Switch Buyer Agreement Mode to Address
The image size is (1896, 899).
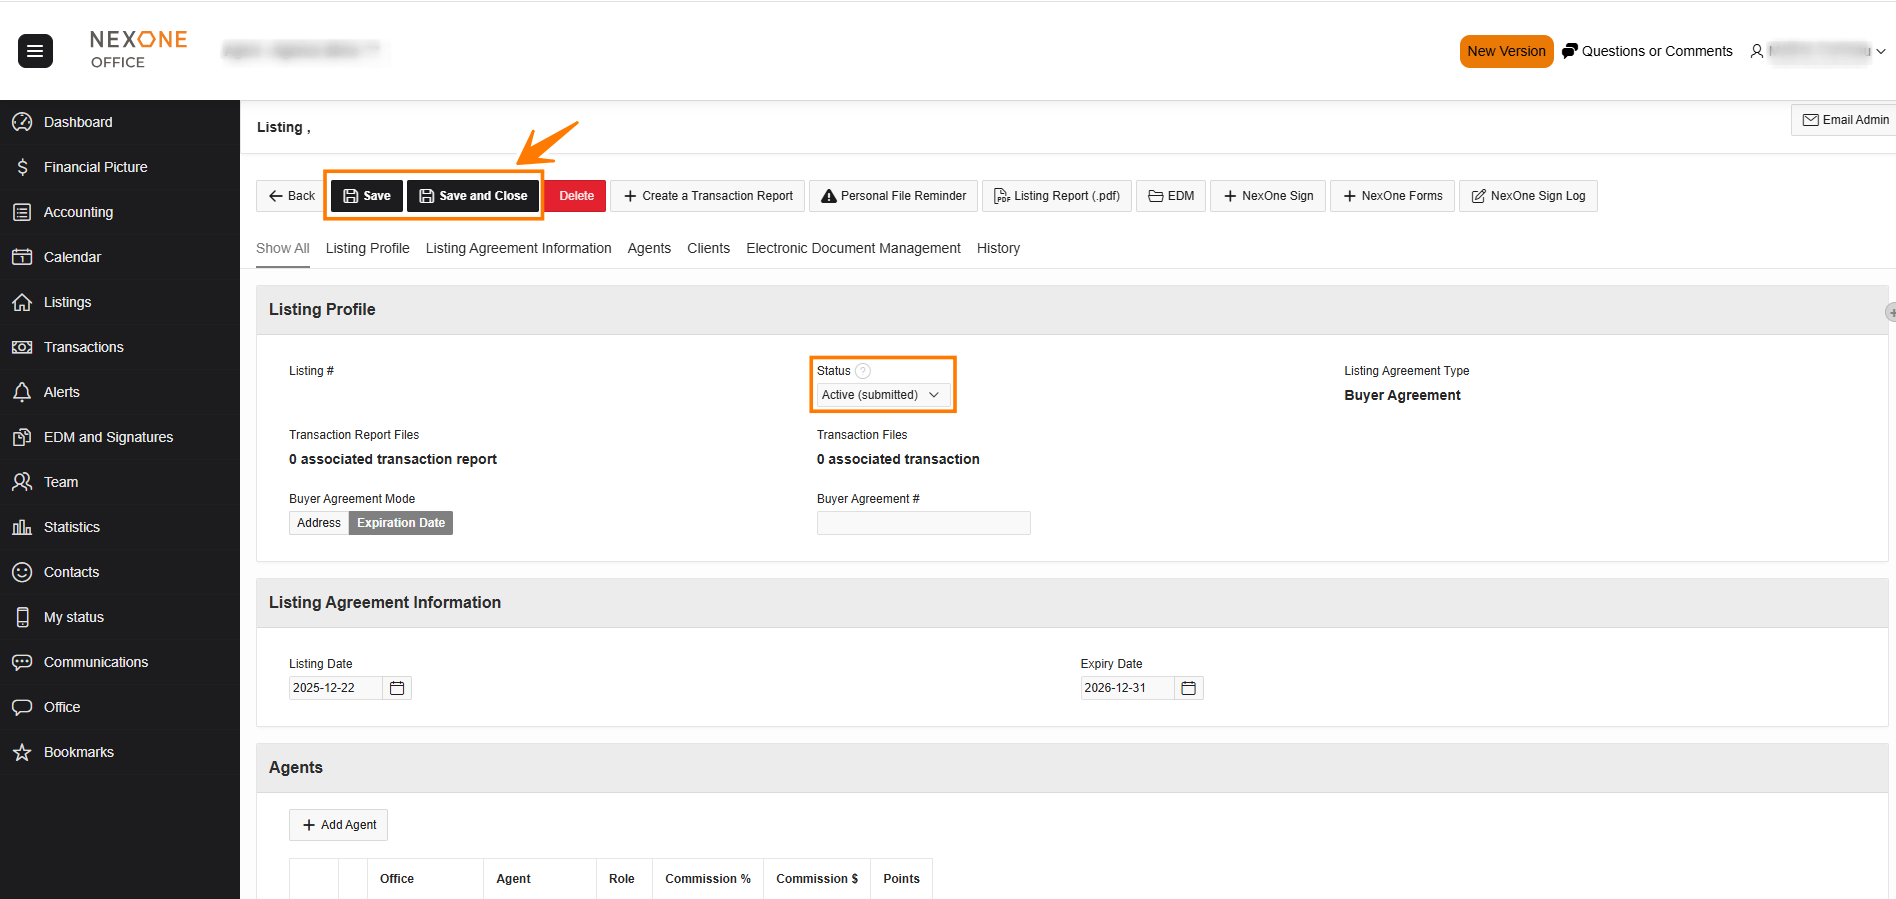point(319,523)
